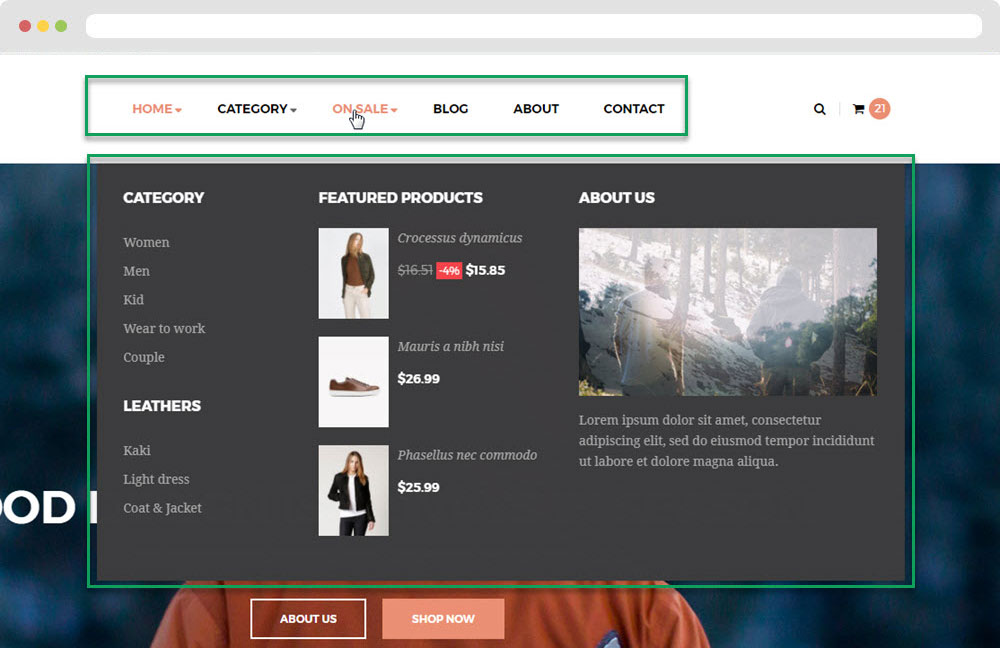Screen dimensions: 1000x648
Task: Go to the ABOUT page
Action: click(536, 109)
